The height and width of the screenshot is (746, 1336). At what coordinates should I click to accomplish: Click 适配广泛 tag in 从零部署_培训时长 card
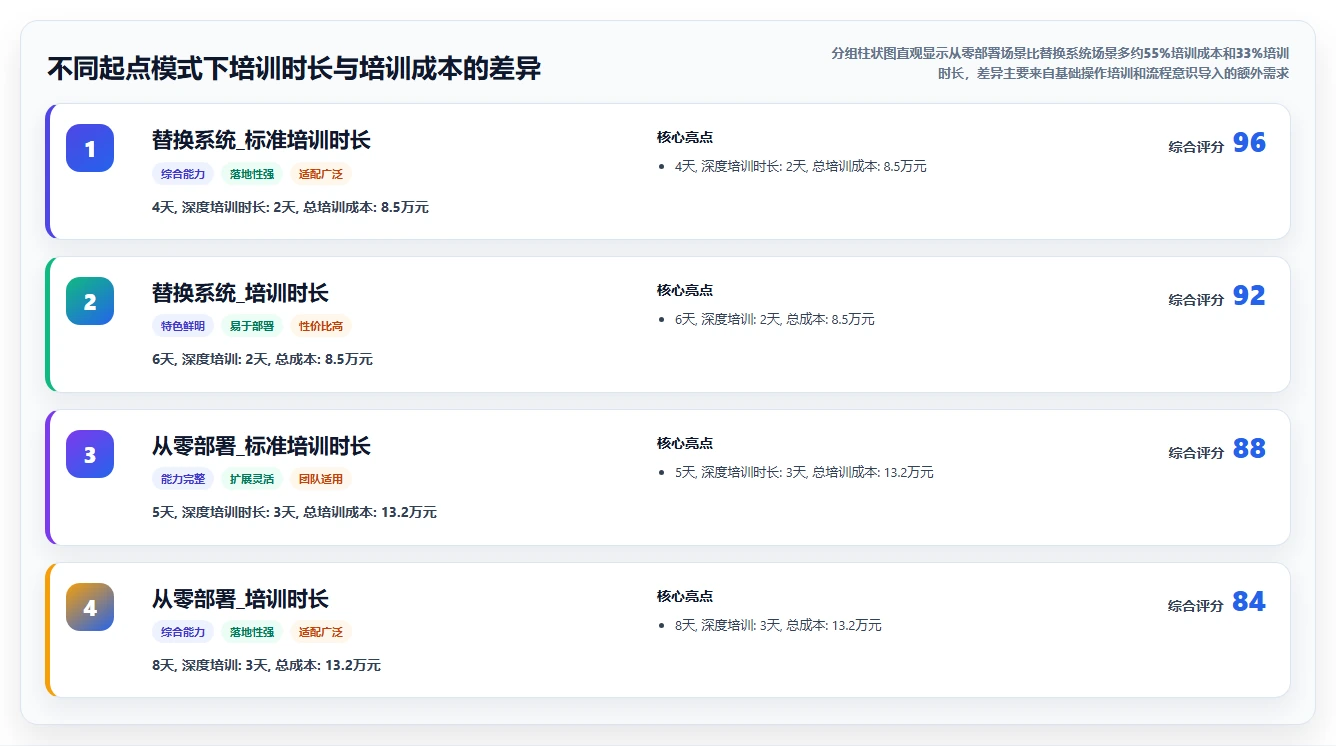point(321,633)
